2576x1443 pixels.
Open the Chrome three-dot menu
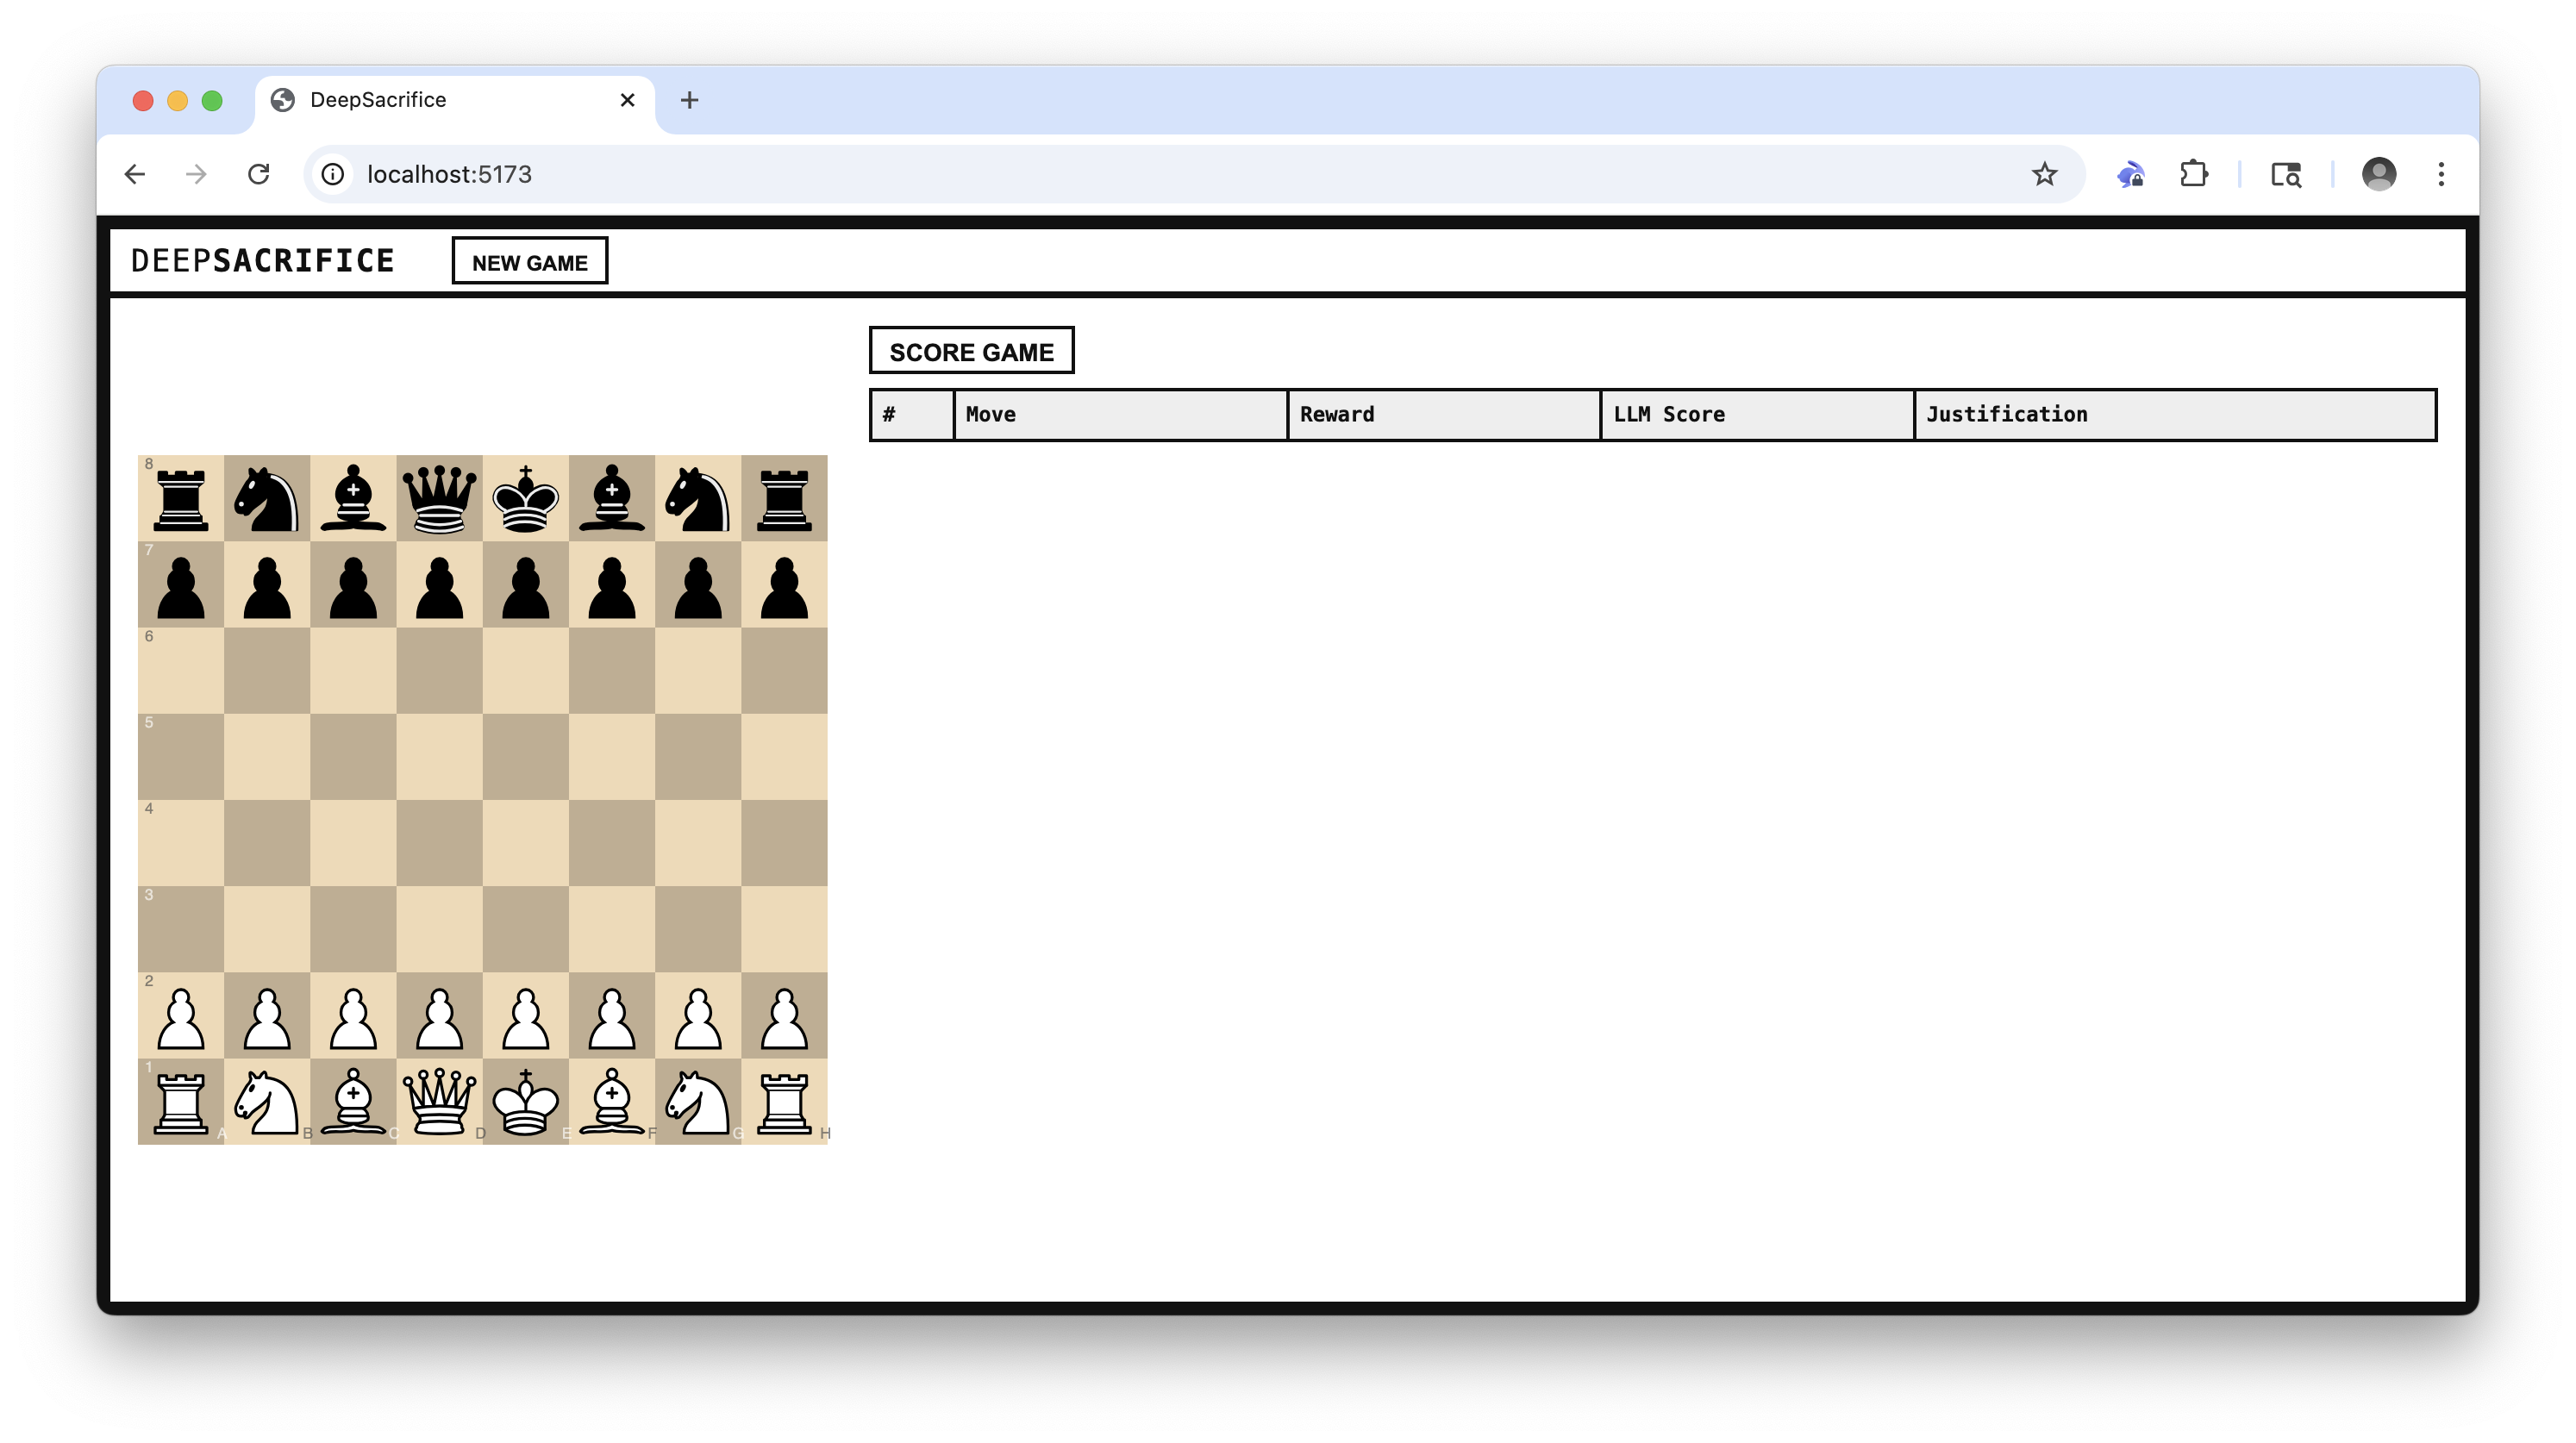[2441, 174]
